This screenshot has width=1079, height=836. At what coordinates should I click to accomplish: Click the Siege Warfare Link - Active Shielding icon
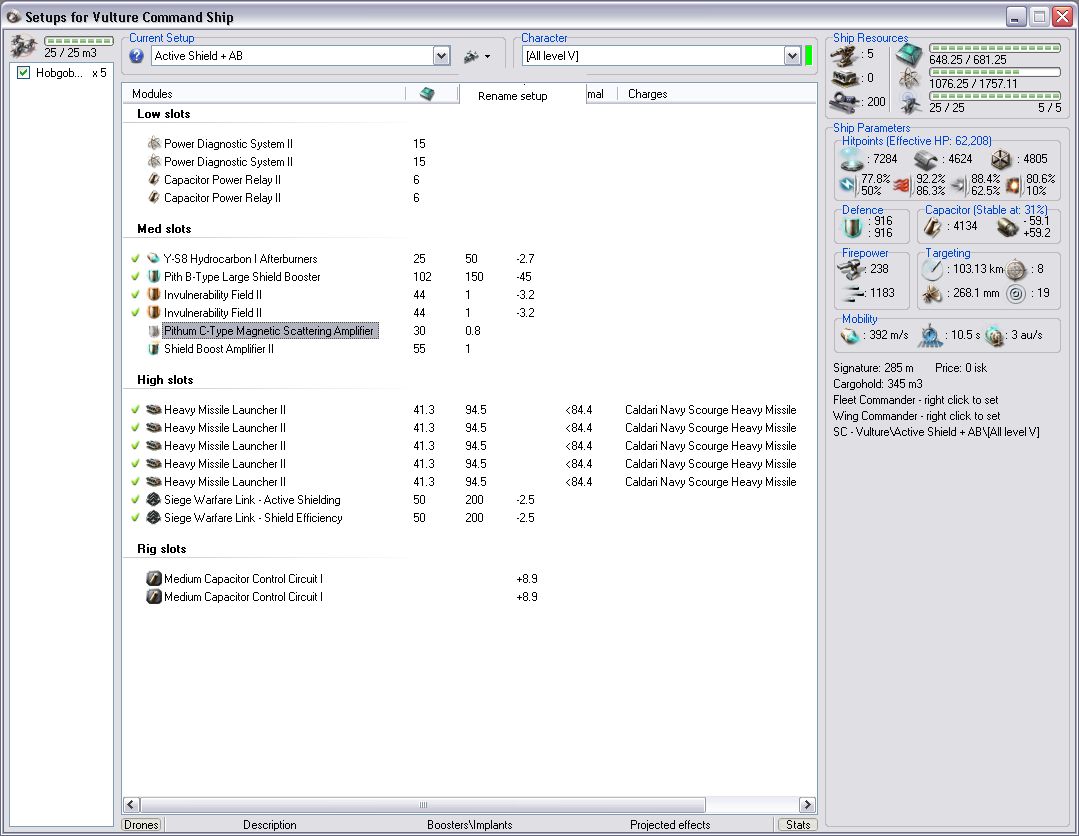click(x=154, y=500)
